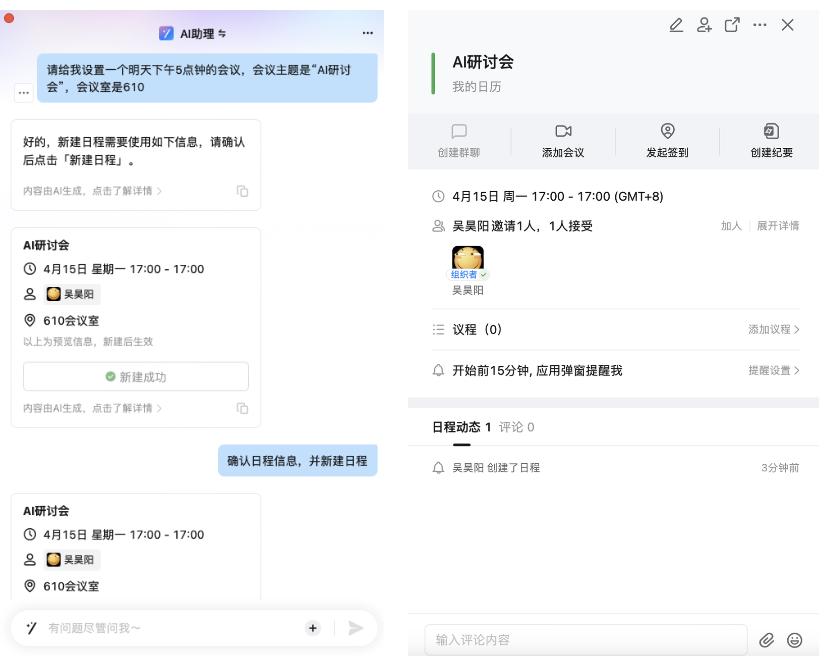Click the clock icon in the event panel time row

(x=438, y=197)
